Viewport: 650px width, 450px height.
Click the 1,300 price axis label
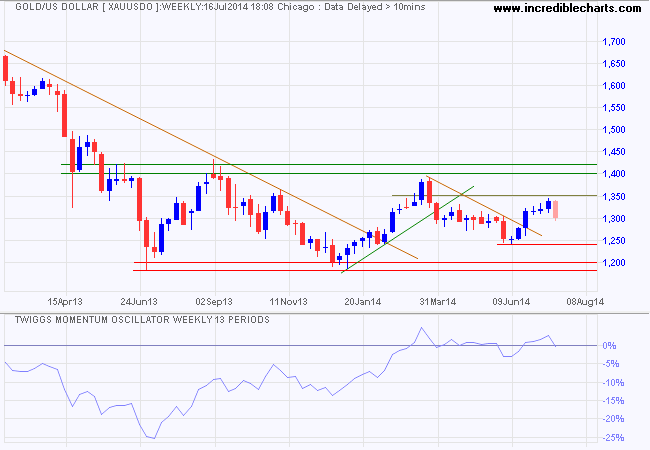pyautogui.click(x=614, y=219)
